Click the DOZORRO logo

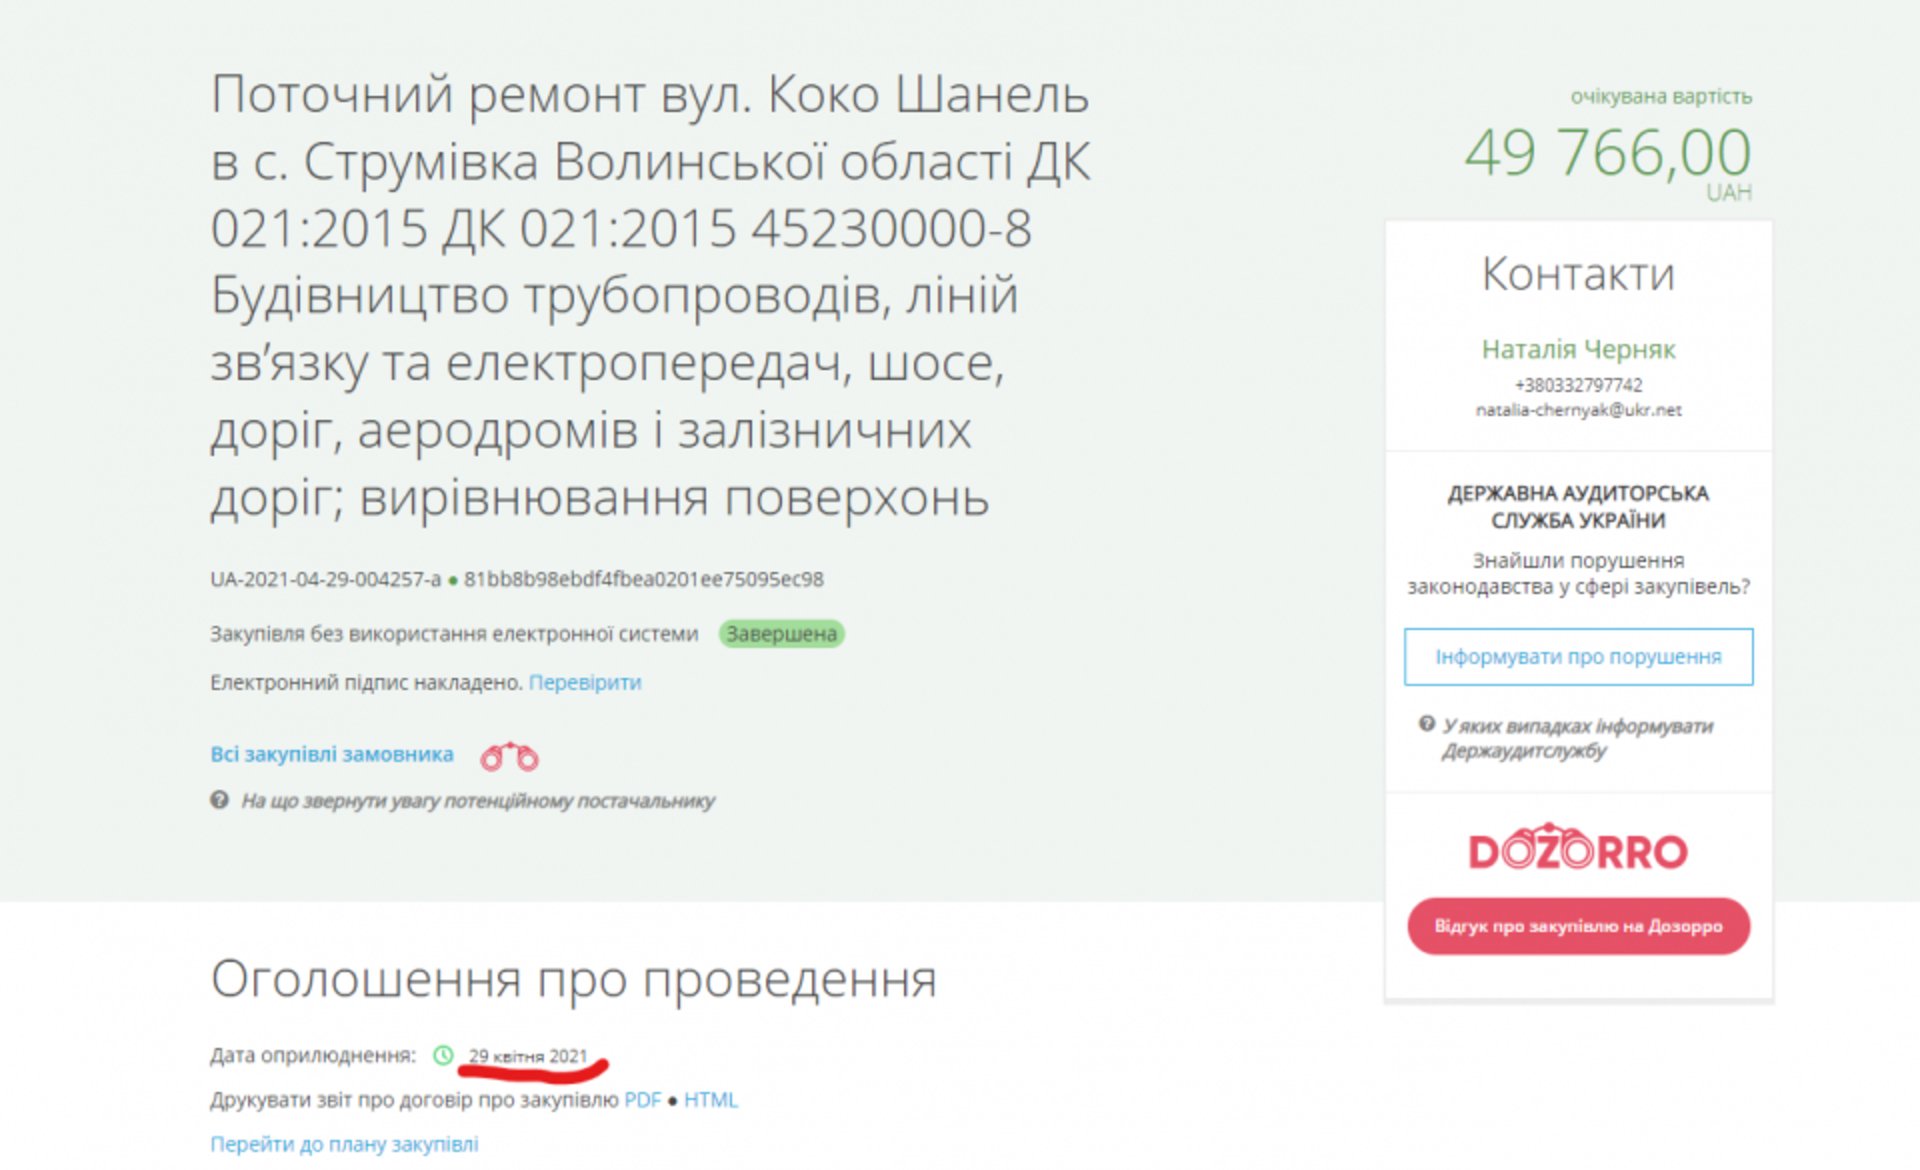[1578, 848]
